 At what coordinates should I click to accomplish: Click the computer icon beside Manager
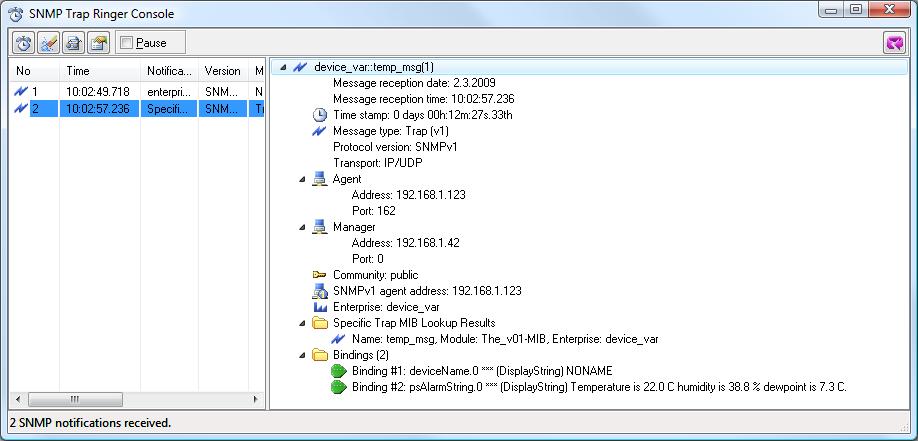pyautogui.click(x=319, y=227)
